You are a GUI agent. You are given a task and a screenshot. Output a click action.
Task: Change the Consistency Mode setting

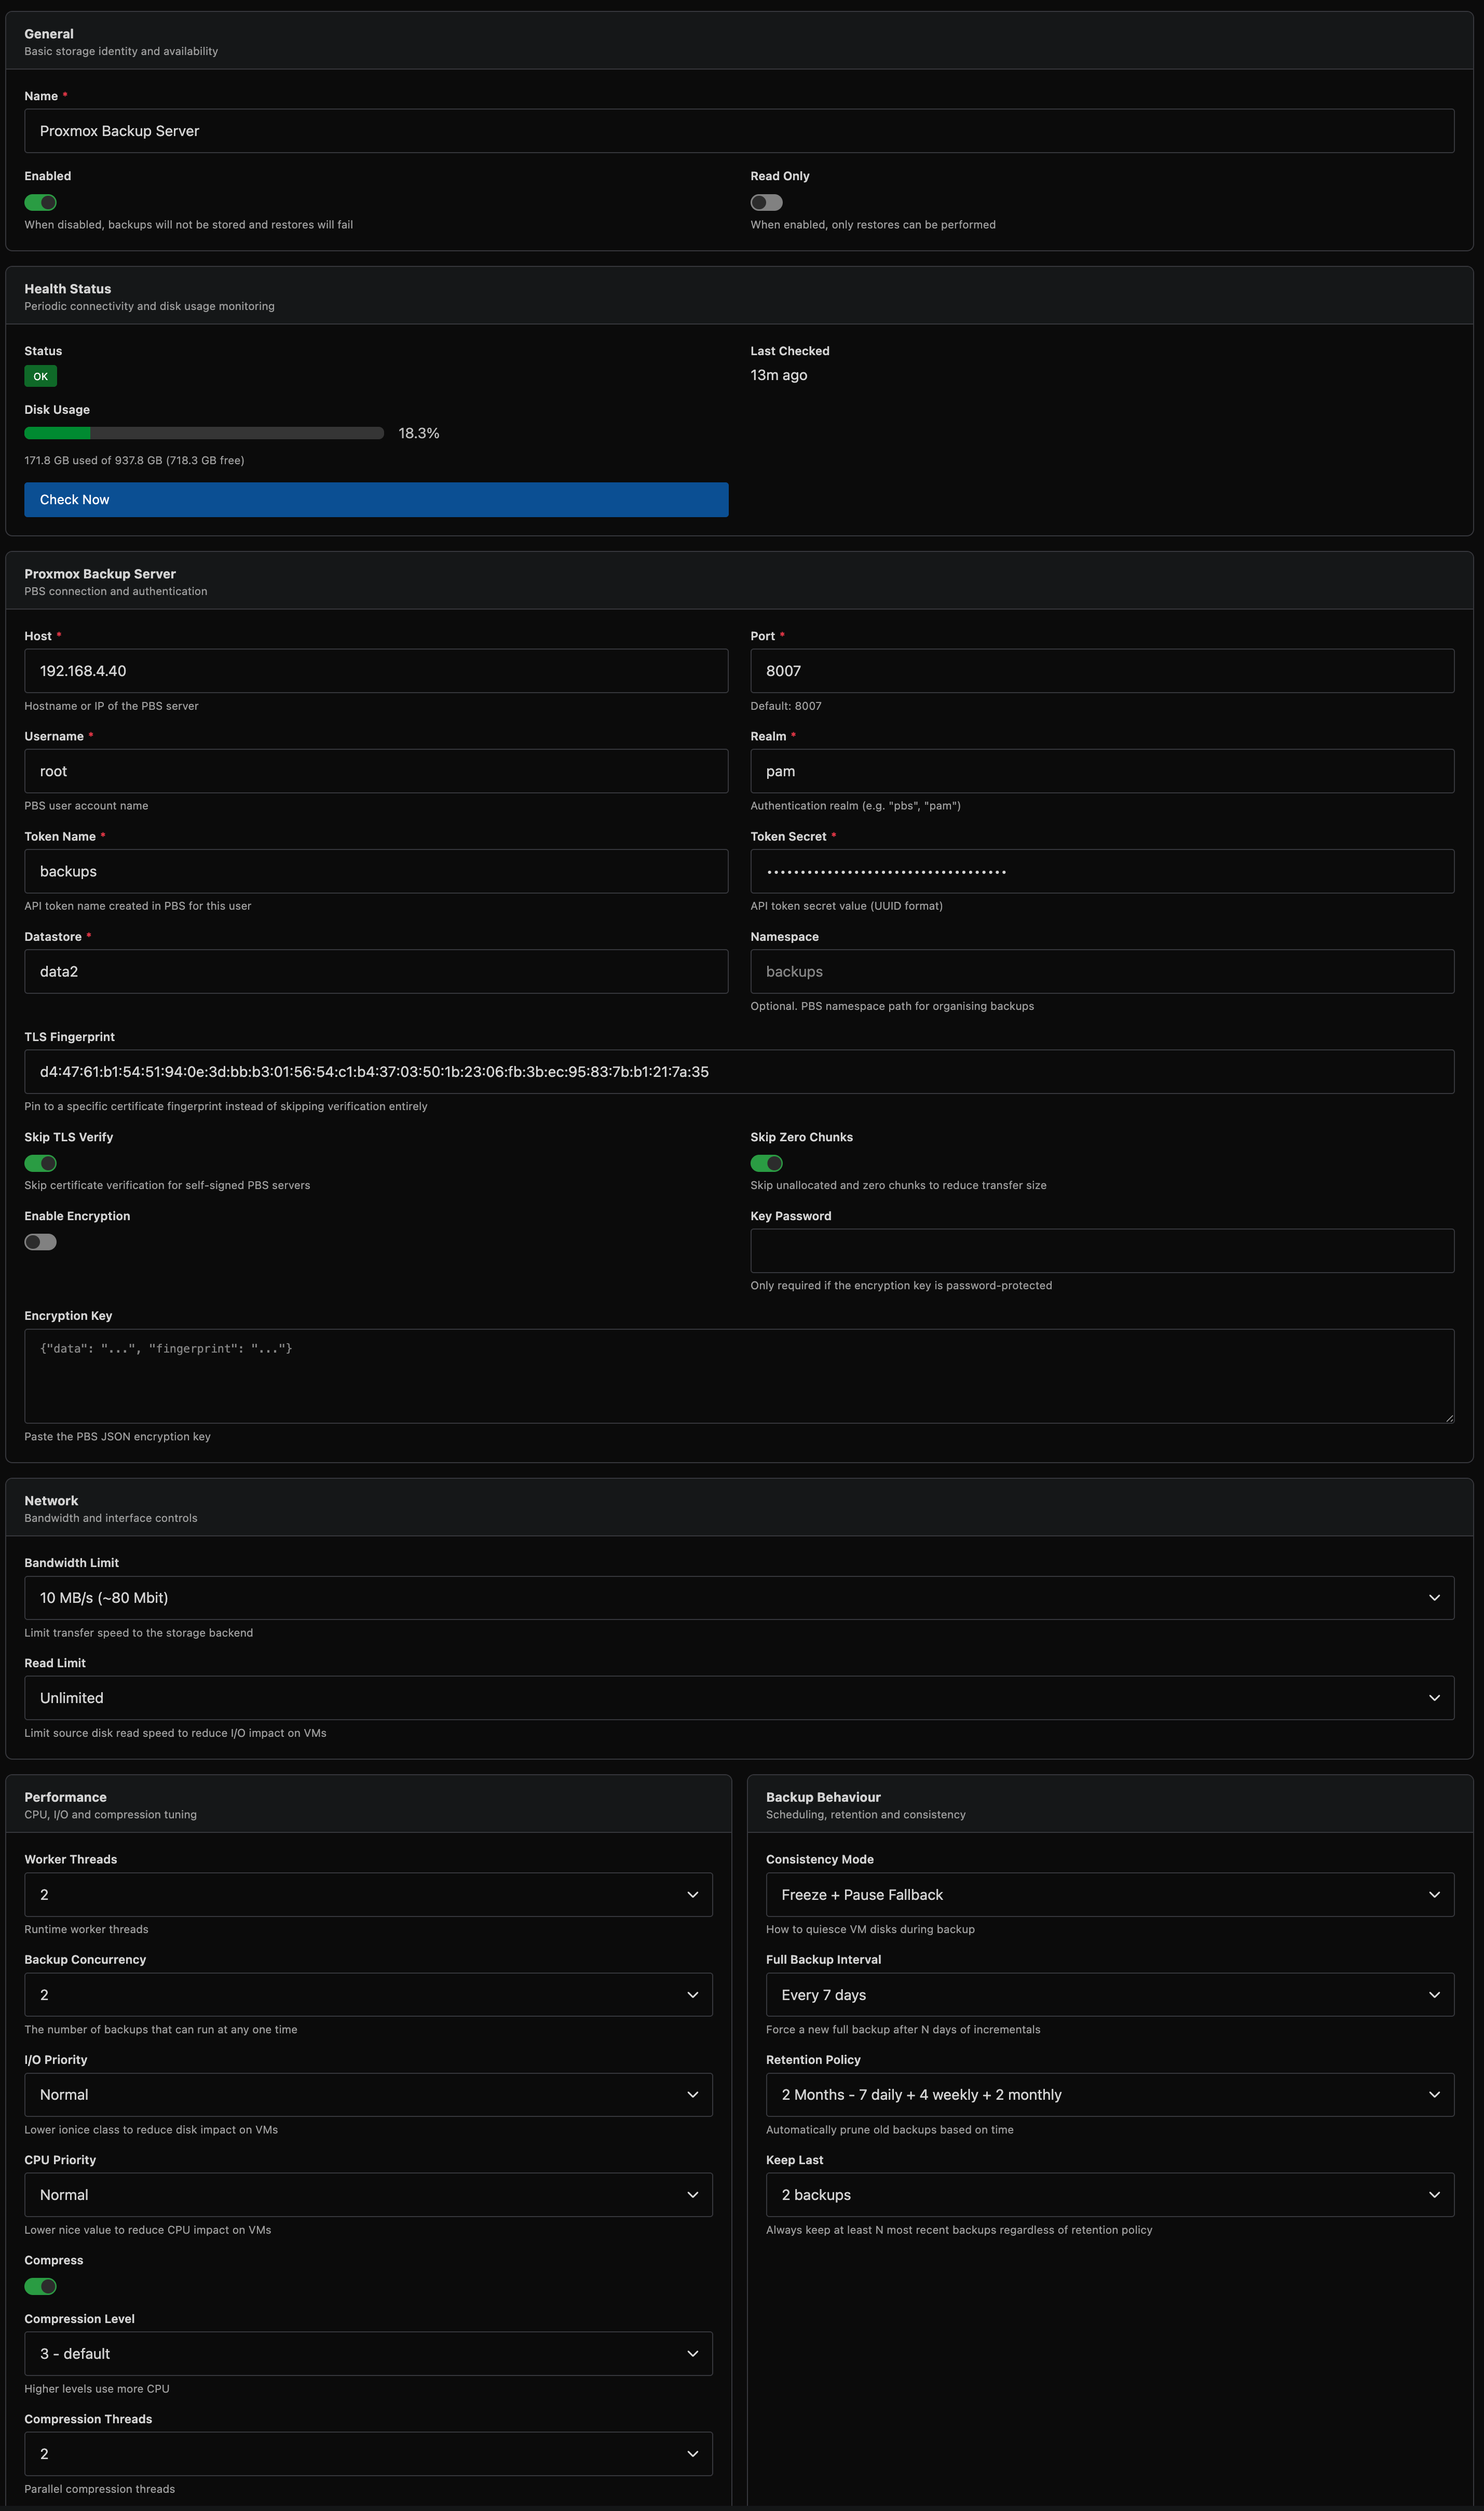(x=1110, y=1893)
